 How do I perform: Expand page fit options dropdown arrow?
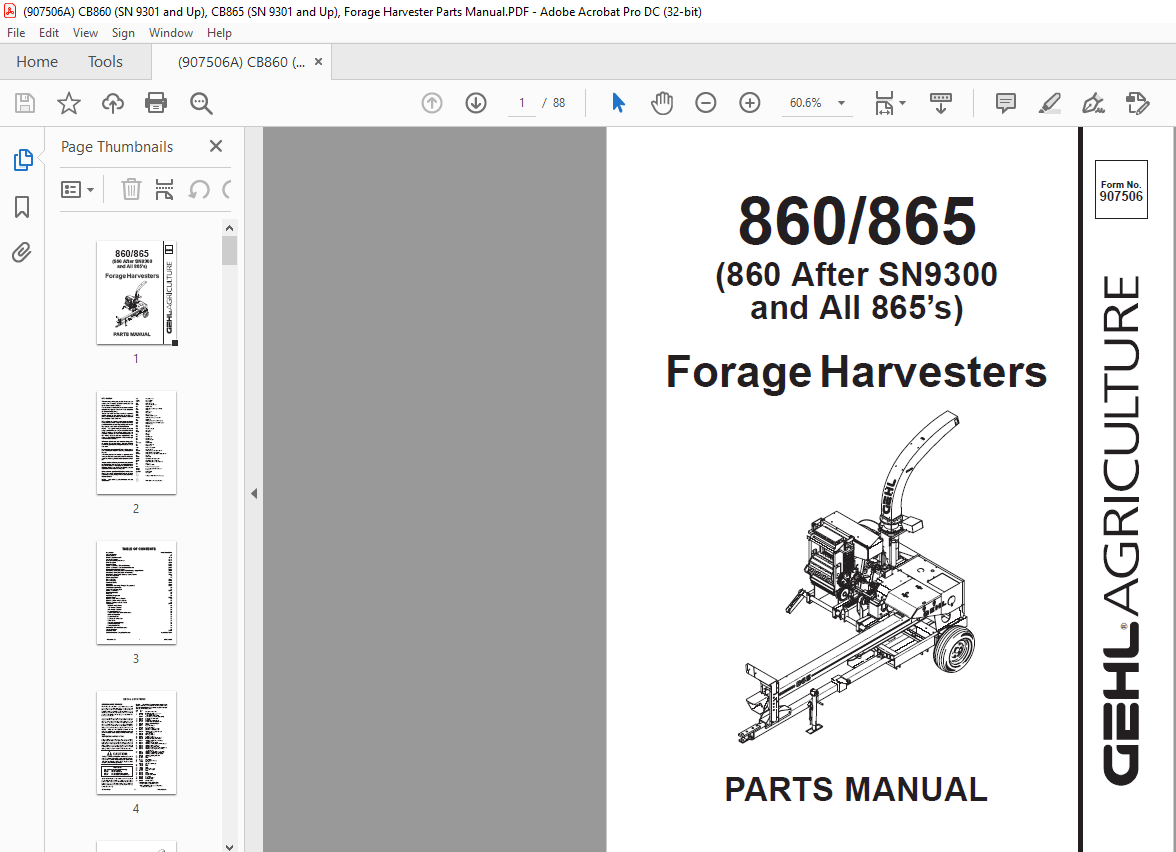[902, 103]
